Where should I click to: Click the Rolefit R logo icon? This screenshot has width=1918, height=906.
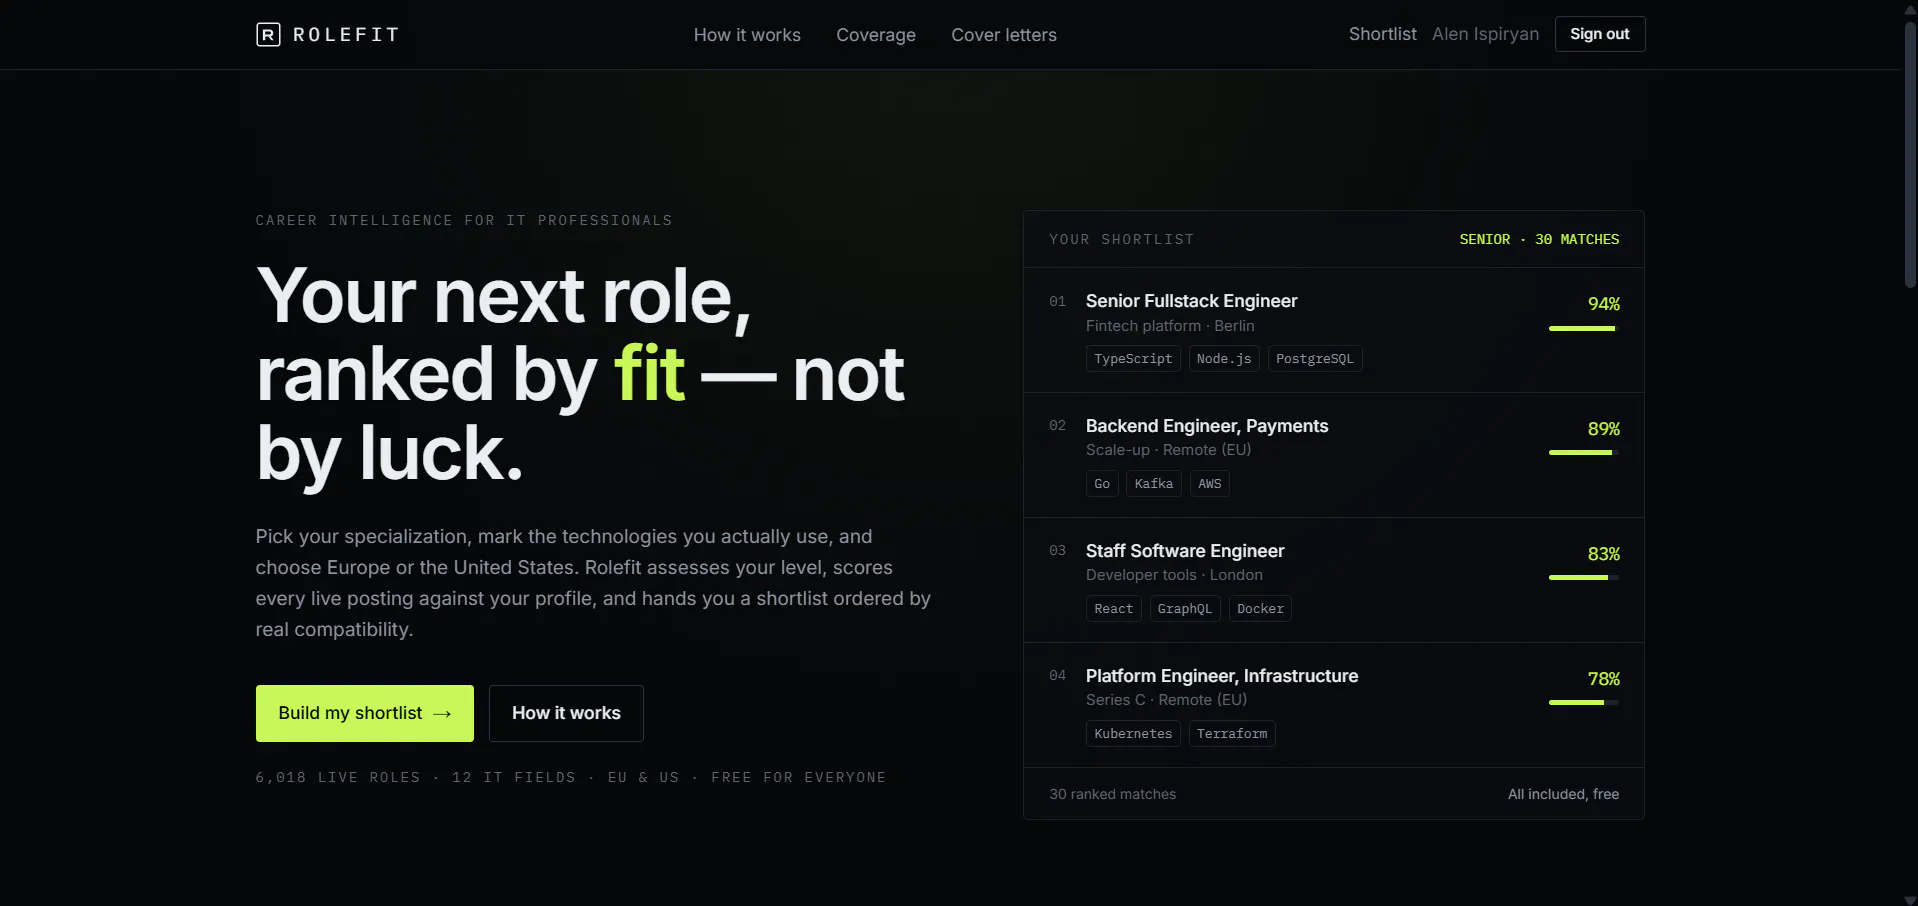pyautogui.click(x=268, y=35)
